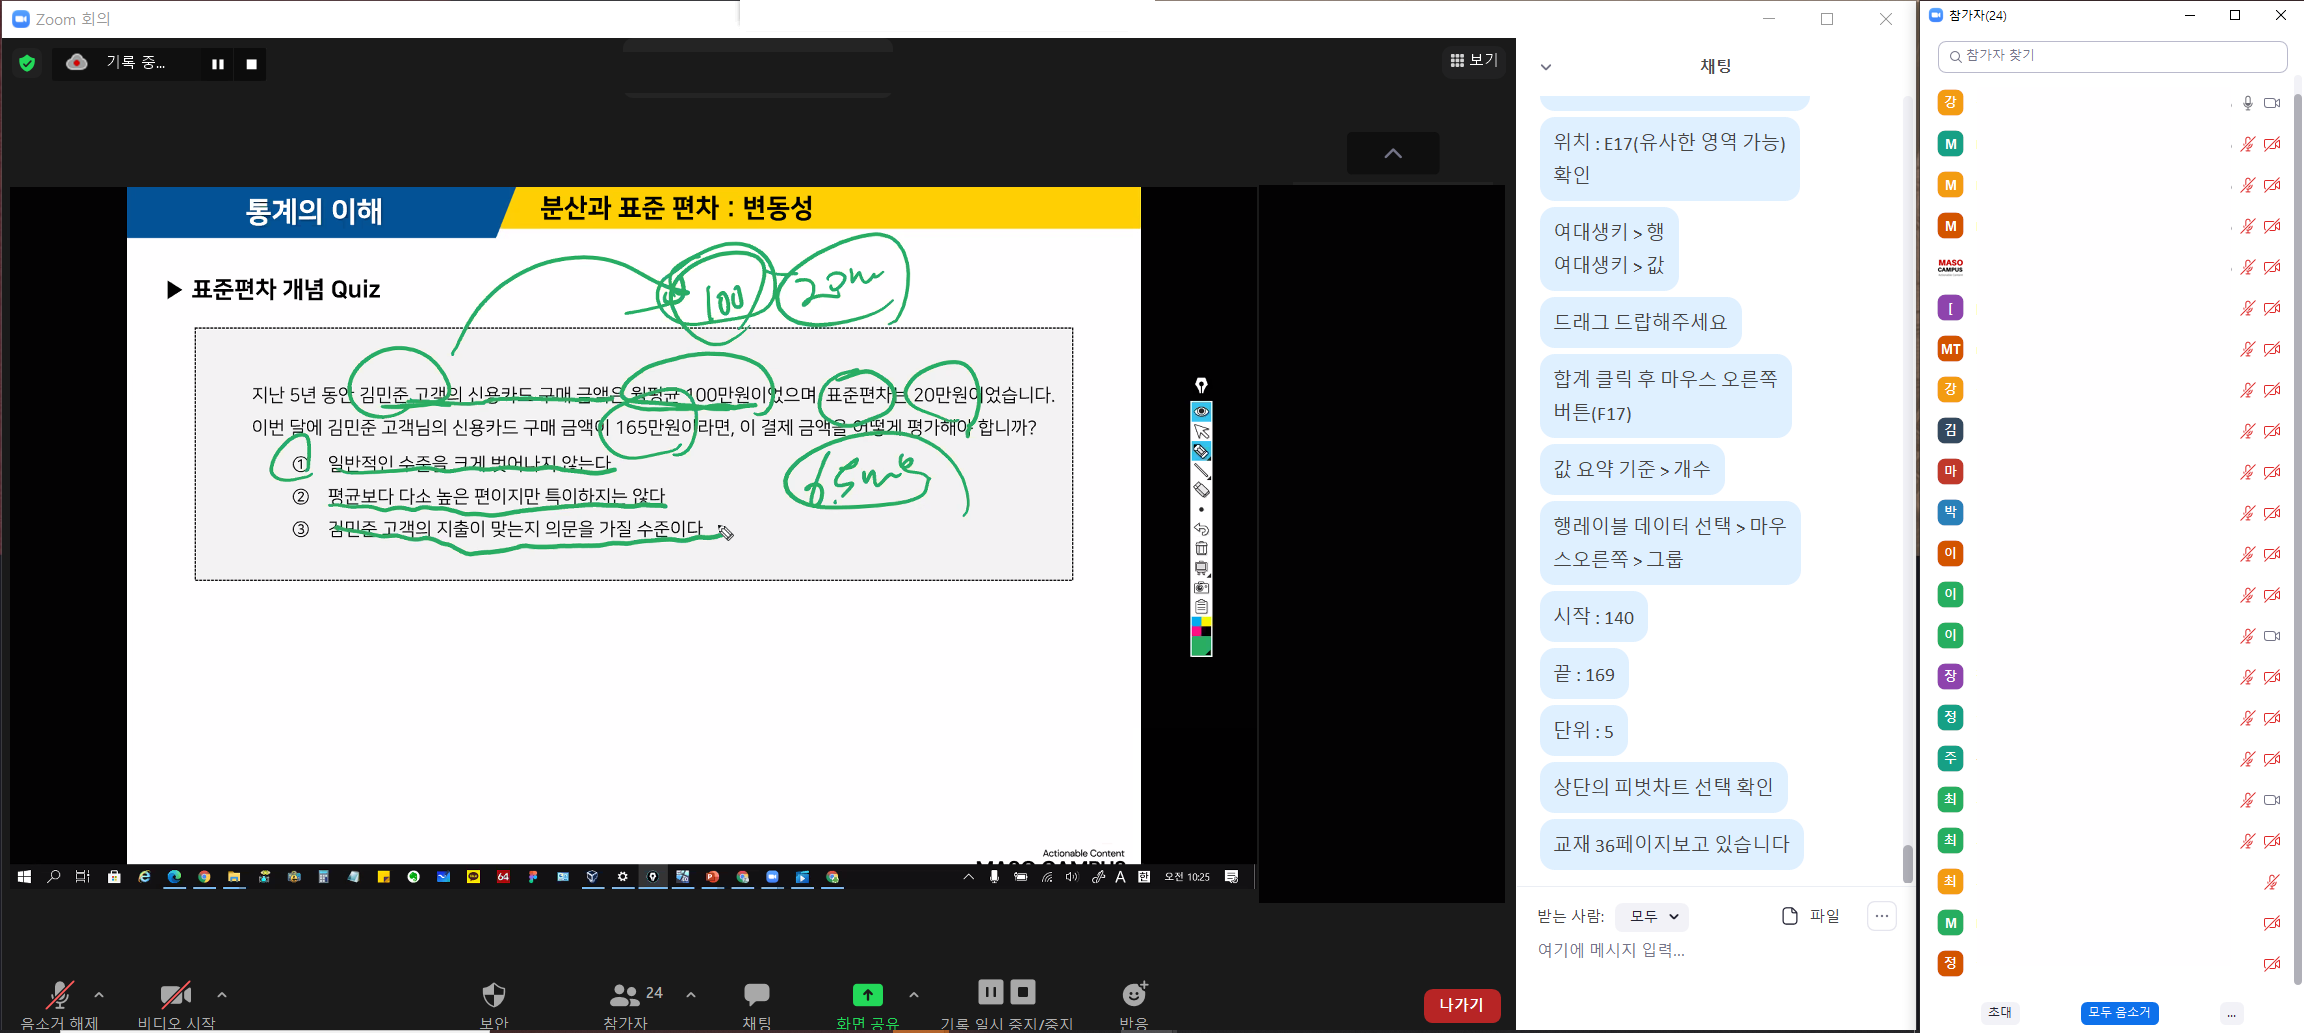Collapse the chat panel with the chevron

pos(1546,67)
